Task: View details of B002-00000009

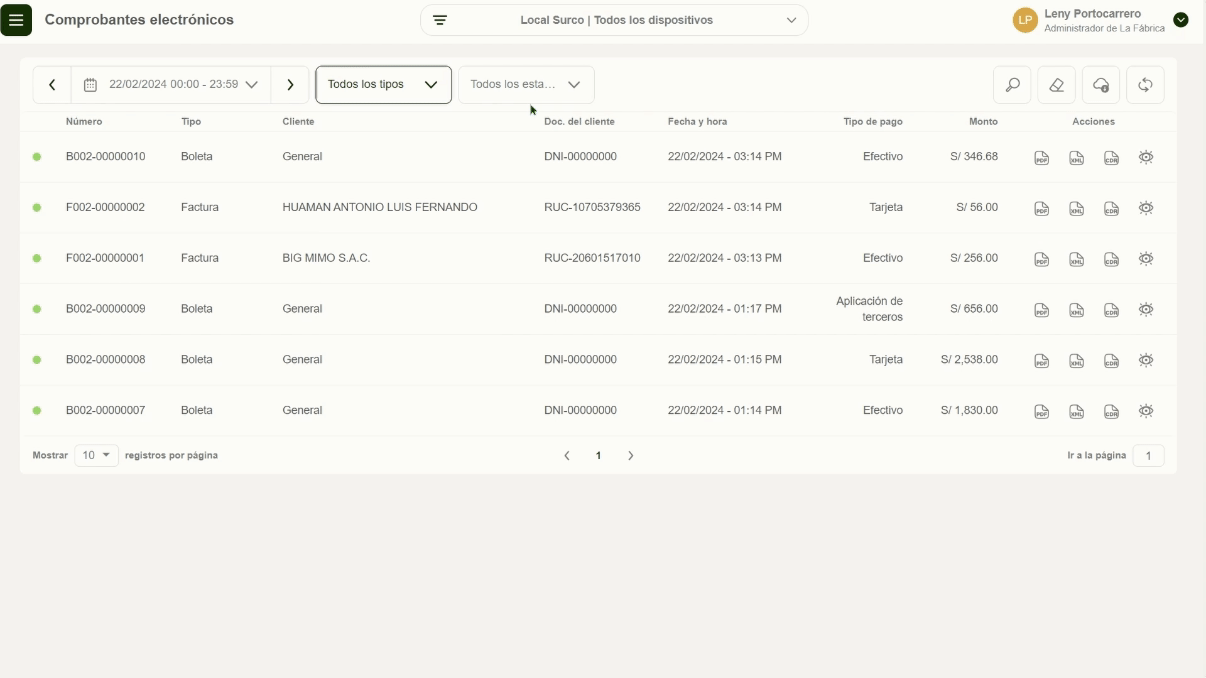Action: [1146, 309]
